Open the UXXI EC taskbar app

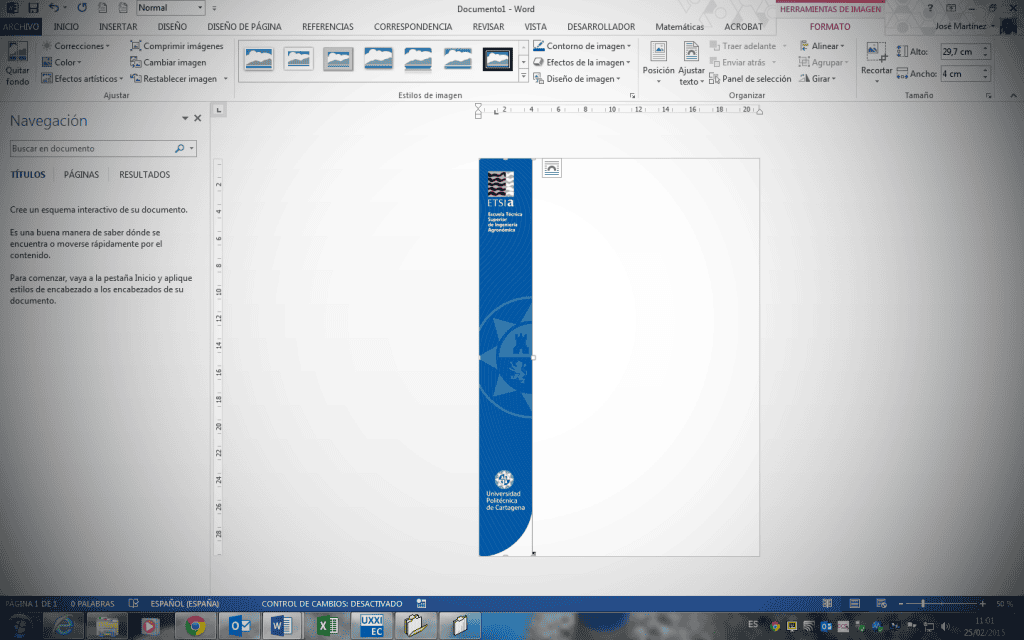(x=372, y=626)
